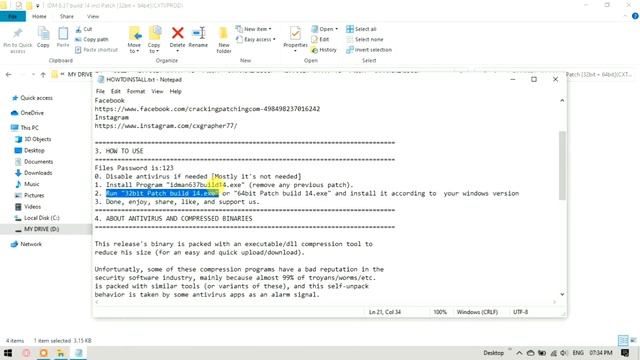Click Windows Start button
Image resolution: width=640 pixels, height=360 pixels.
point(8,353)
